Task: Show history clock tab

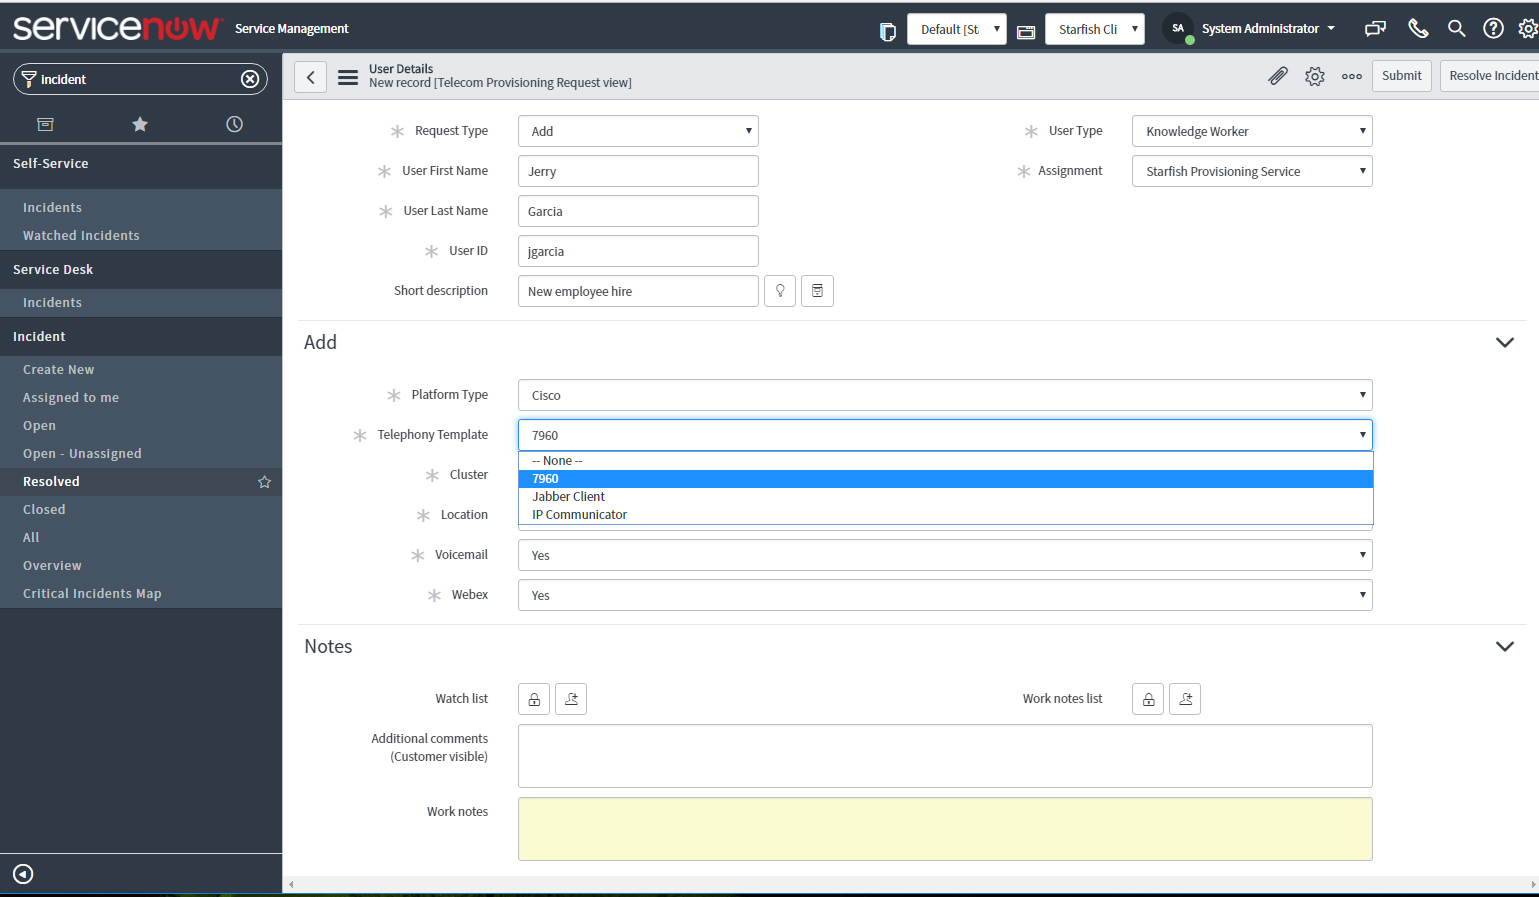Action: pyautogui.click(x=234, y=124)
